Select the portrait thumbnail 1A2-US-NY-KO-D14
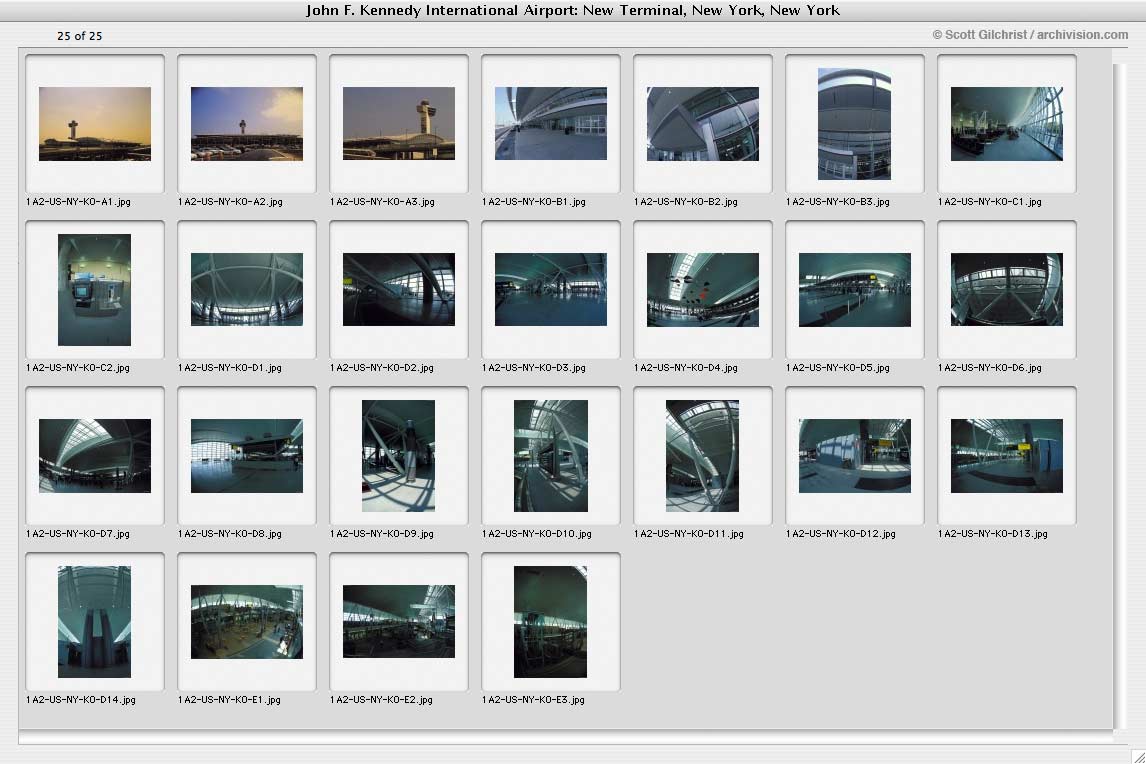Screen dimensions: 1146x764 (x=94, y=621)
